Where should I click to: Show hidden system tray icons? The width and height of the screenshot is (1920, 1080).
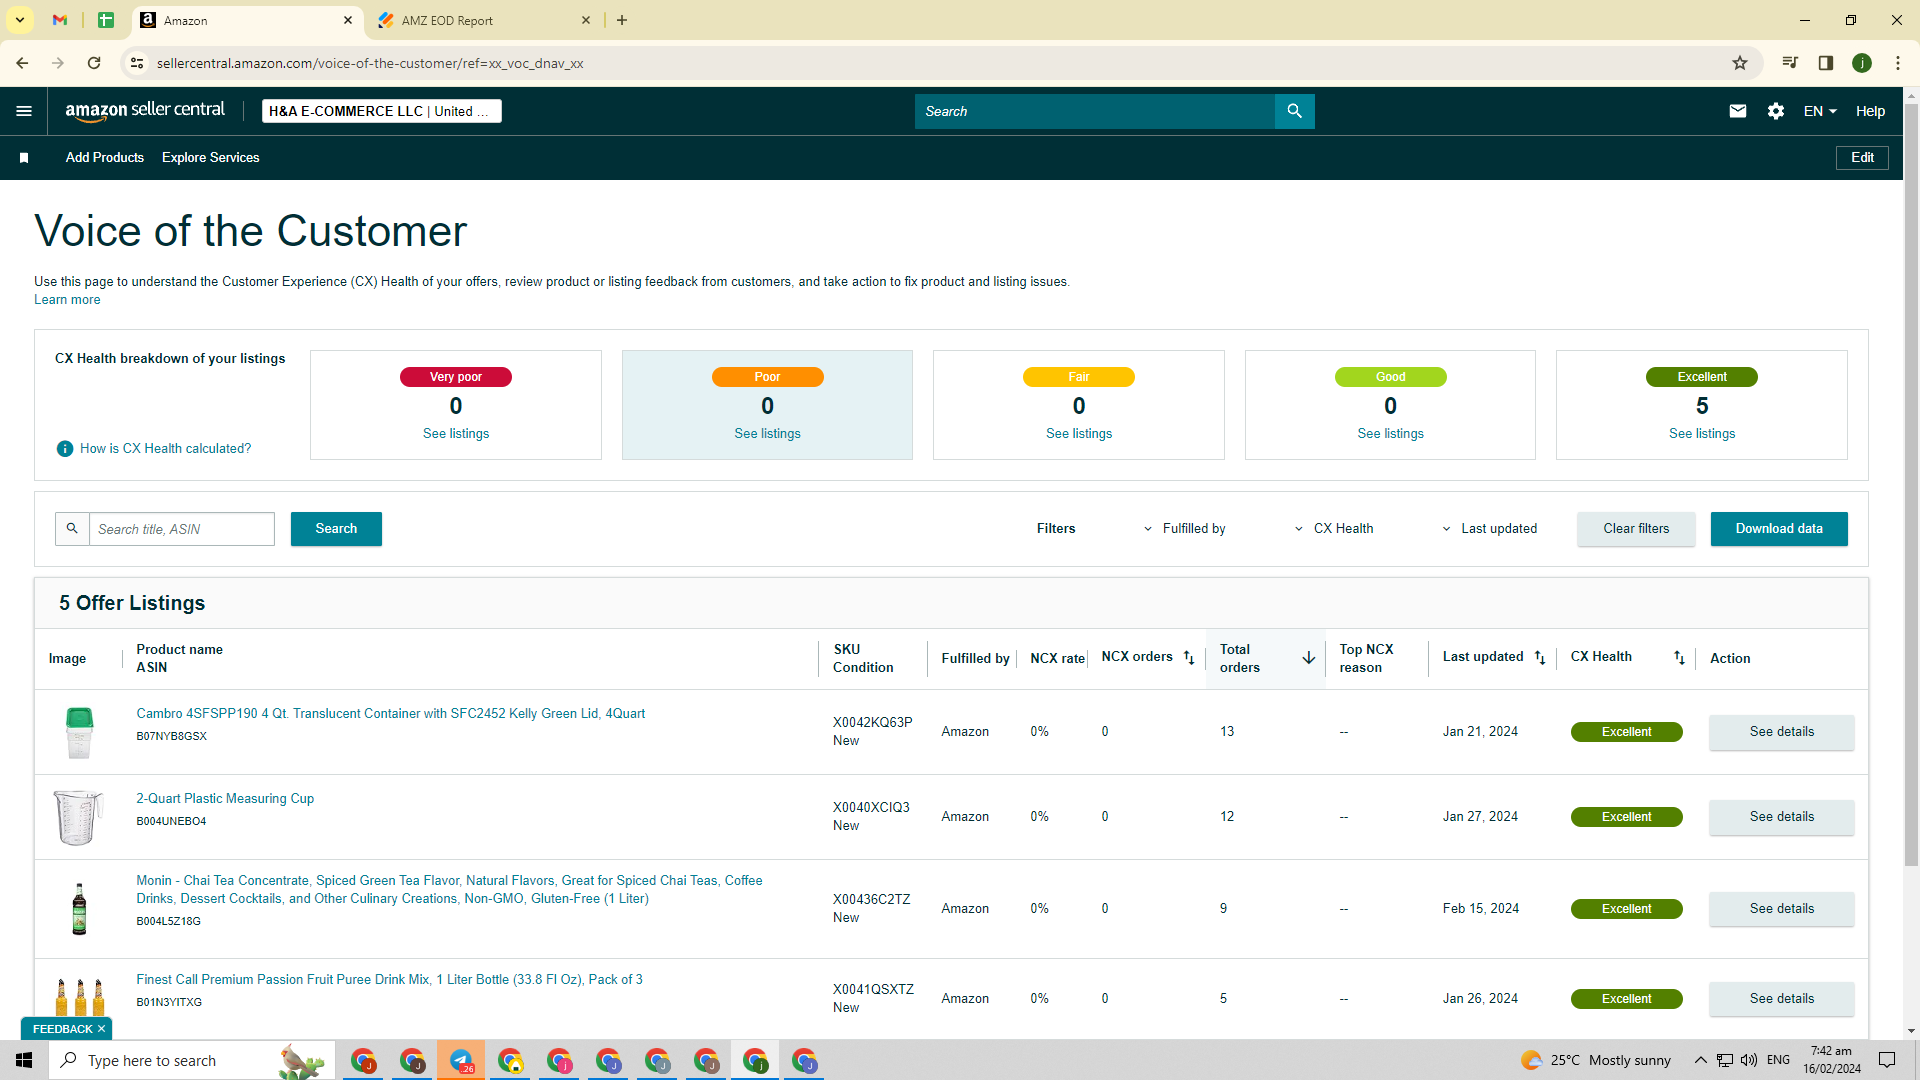(x=1701, y=1060)
